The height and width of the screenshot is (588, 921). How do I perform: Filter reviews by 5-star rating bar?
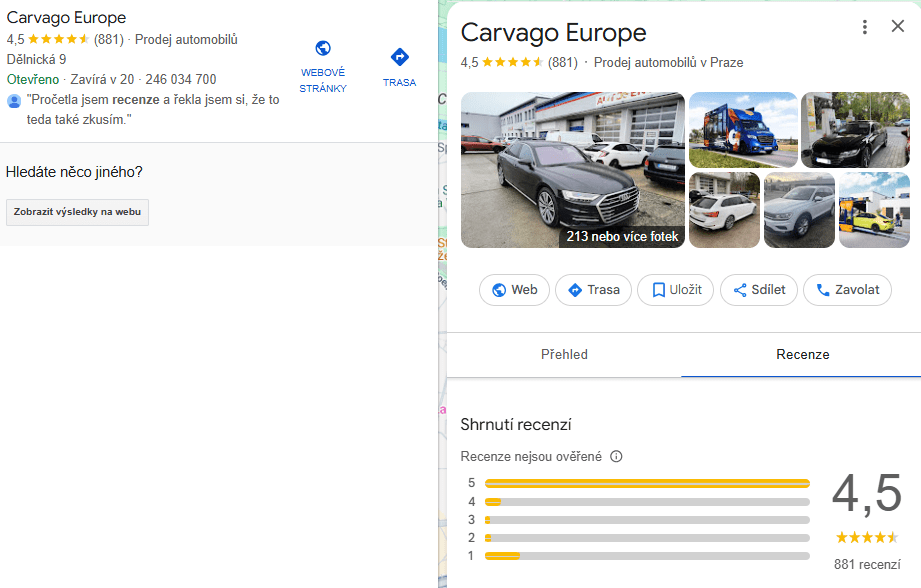click(x=646, y=483)
